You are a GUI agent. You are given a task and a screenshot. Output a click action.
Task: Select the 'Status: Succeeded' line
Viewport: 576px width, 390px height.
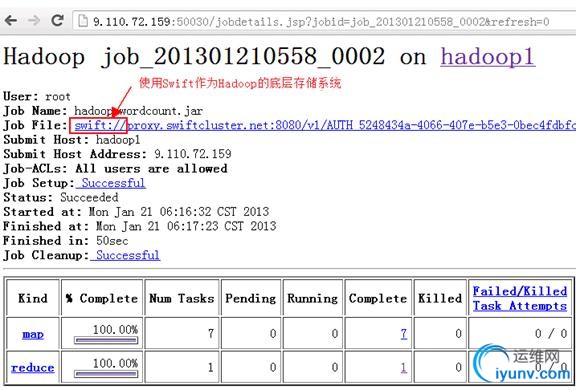coord(61,197)
